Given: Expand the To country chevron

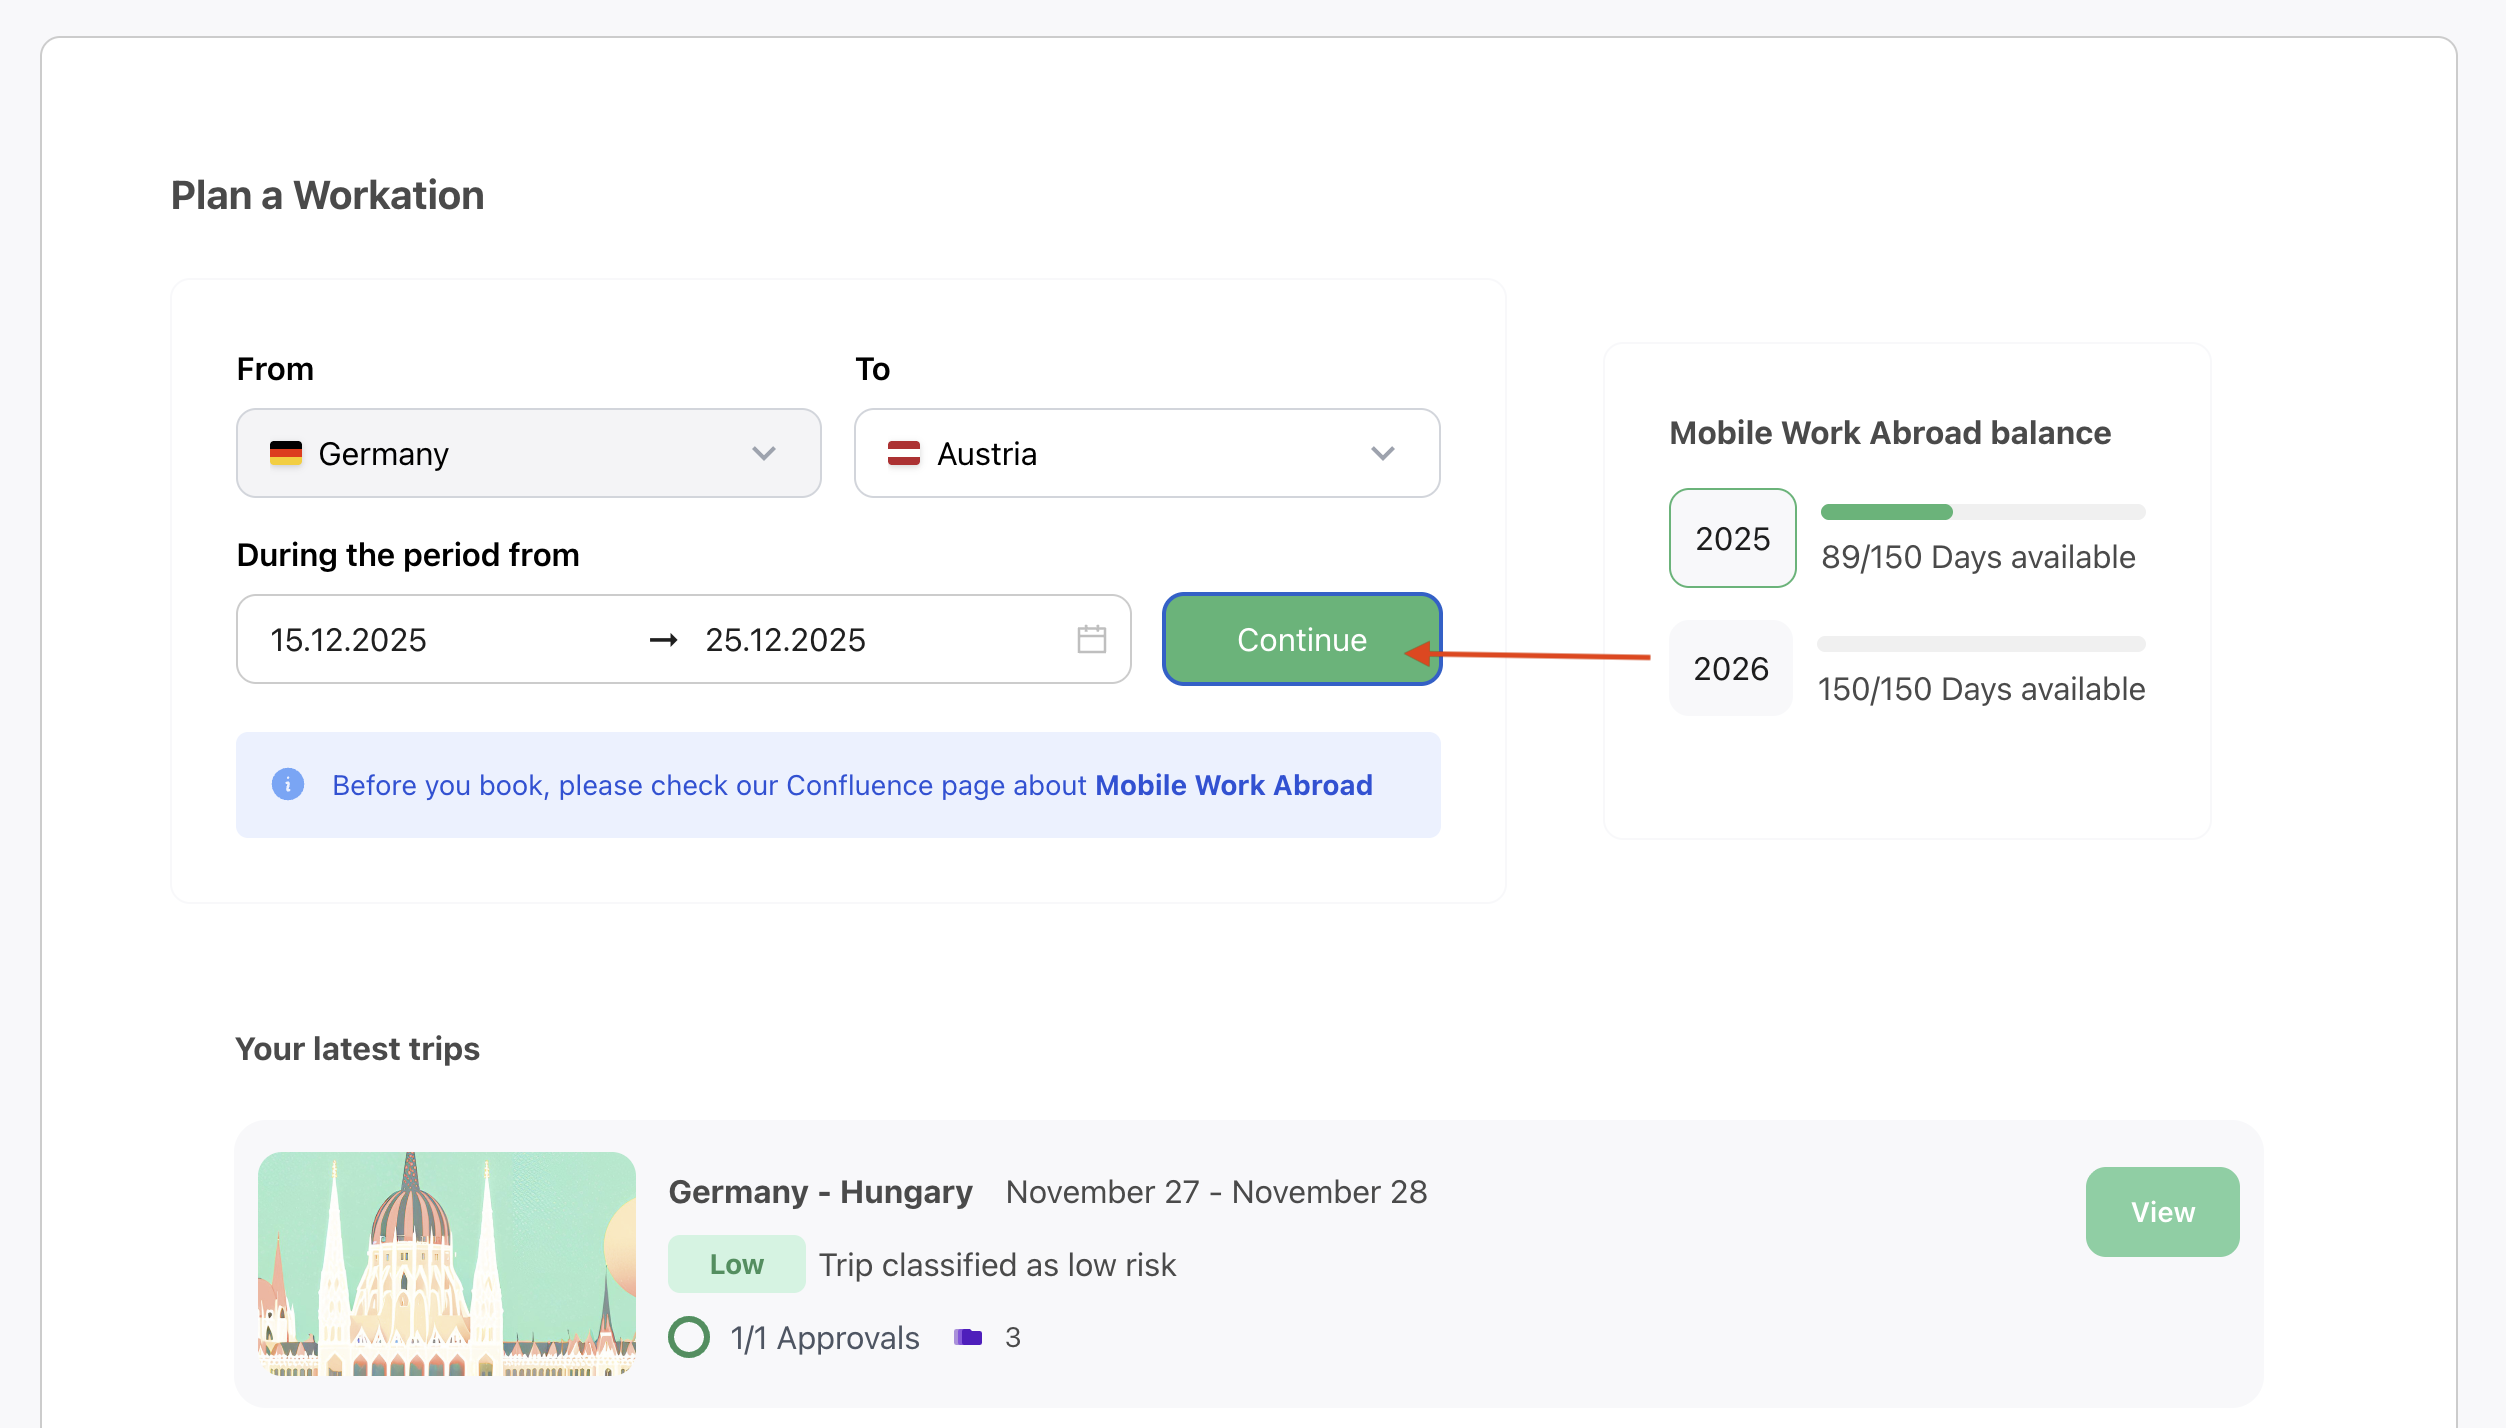Looking at the screenshot, I should click(x=1382, y=454).
